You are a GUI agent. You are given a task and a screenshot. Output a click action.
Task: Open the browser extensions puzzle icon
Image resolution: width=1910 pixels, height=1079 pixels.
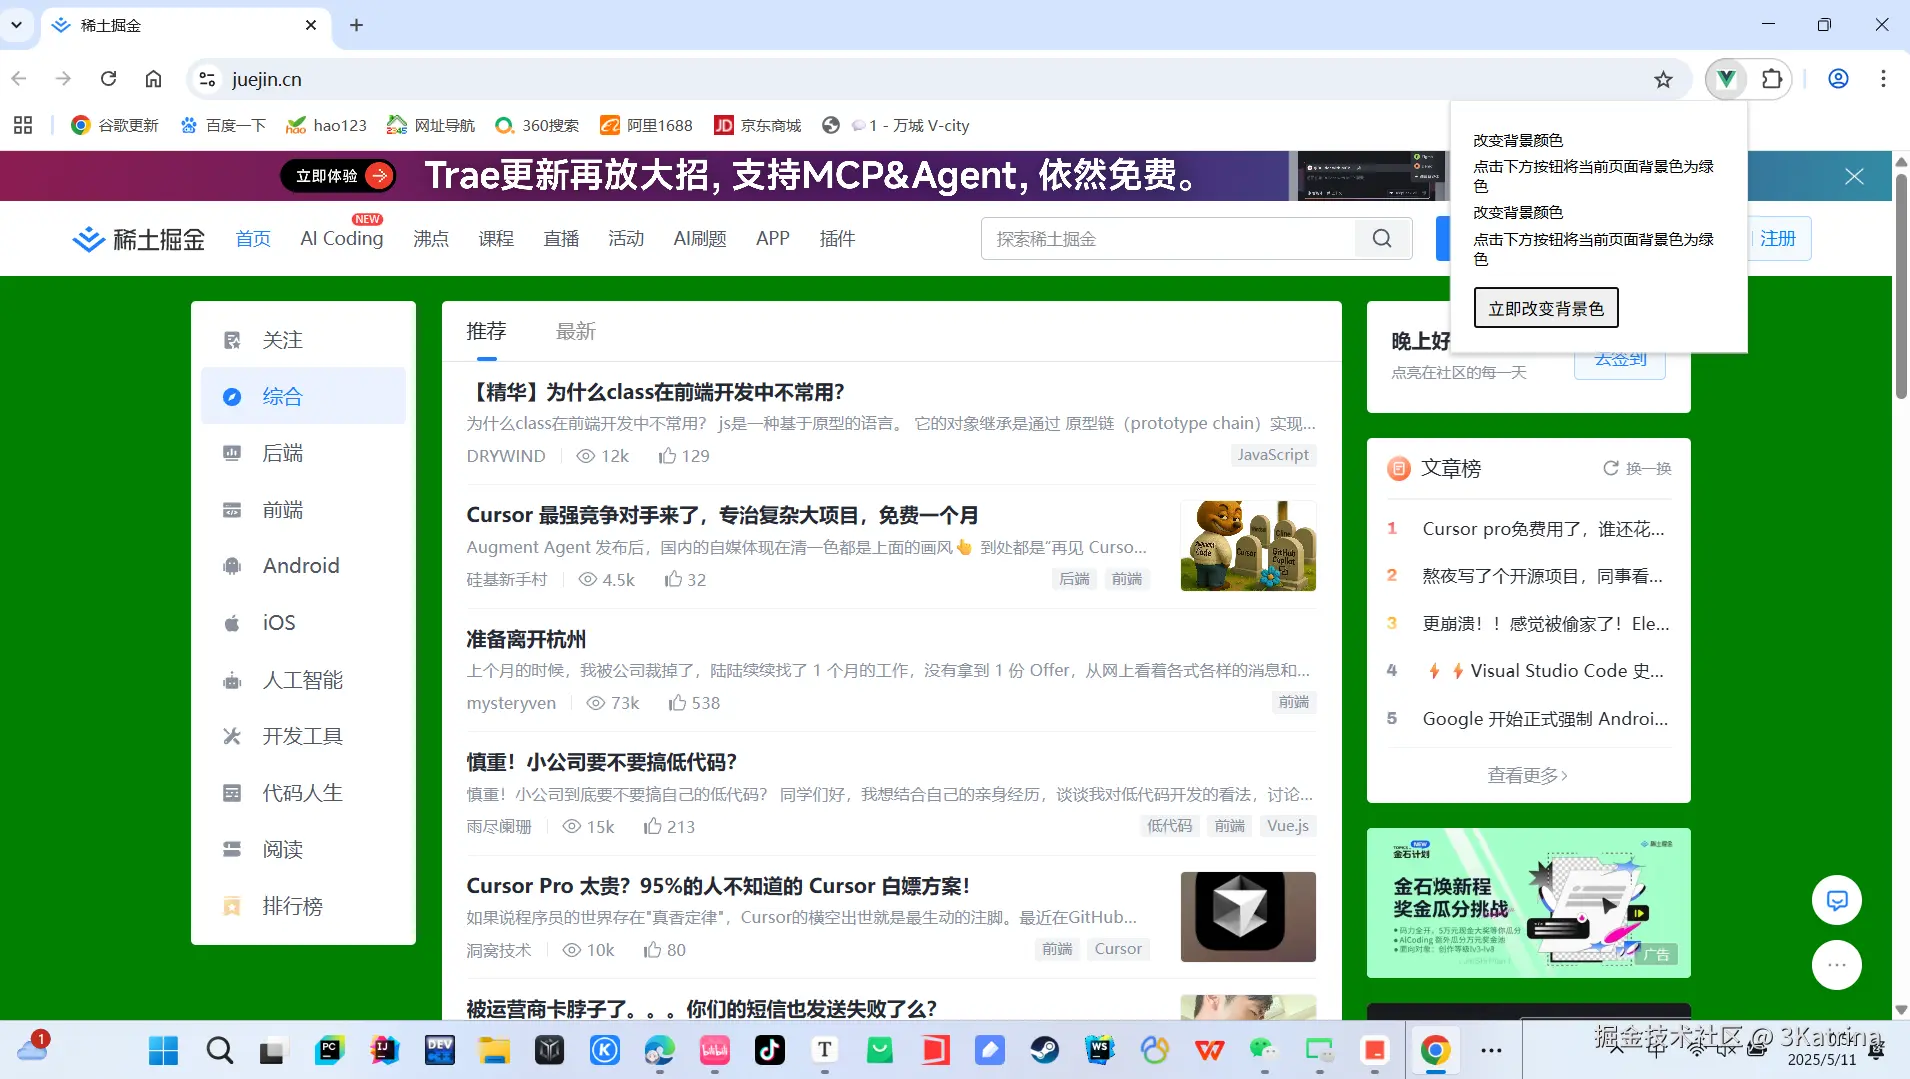[x=1772, y=79]
